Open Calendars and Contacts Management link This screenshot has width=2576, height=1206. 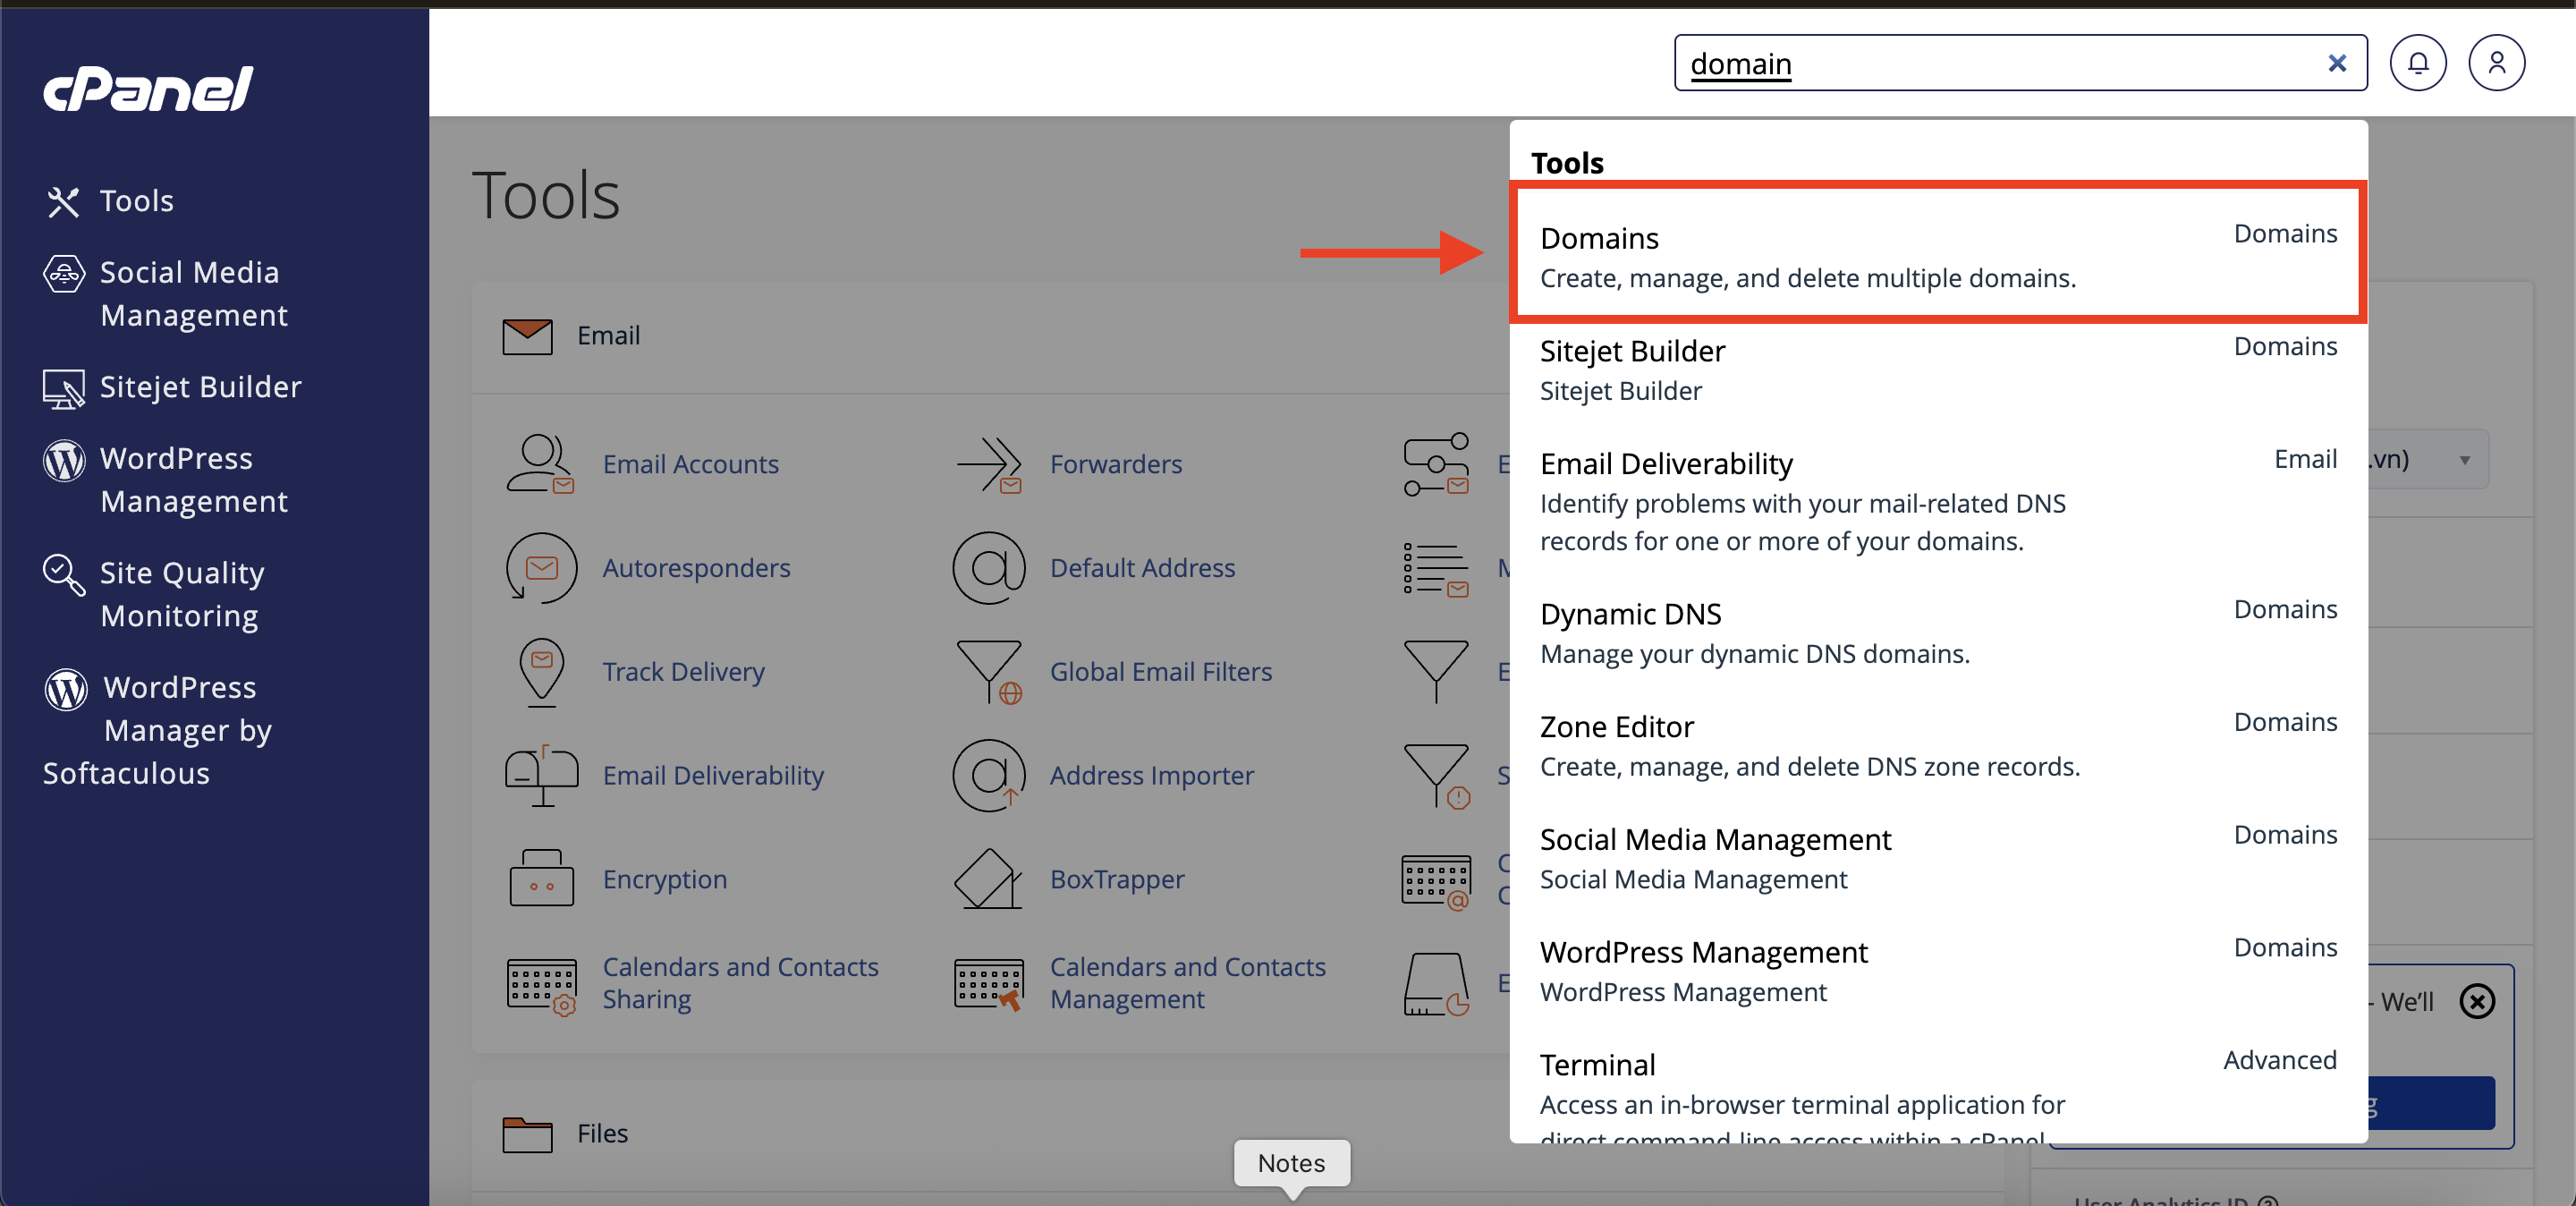tap(1187, 983)
